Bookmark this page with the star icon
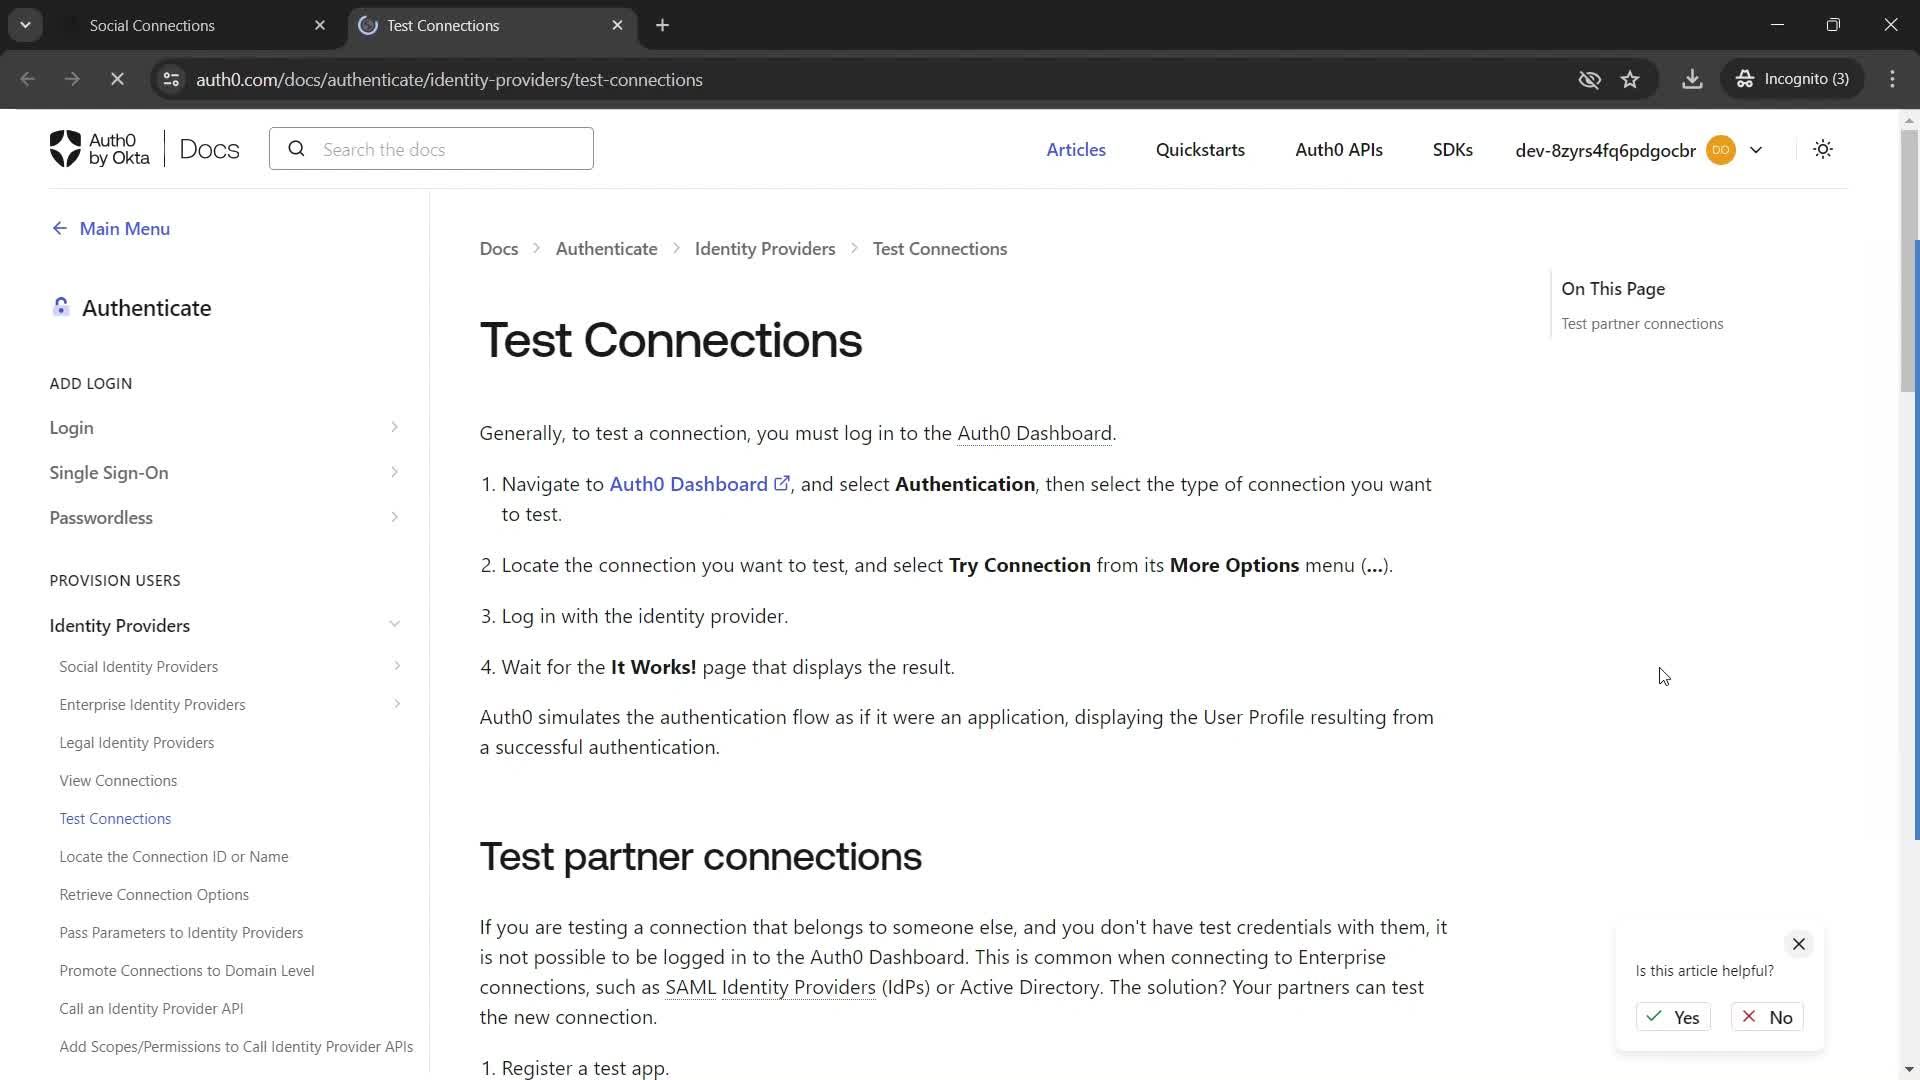1920x1080 pixels. tap(1630, 79)
